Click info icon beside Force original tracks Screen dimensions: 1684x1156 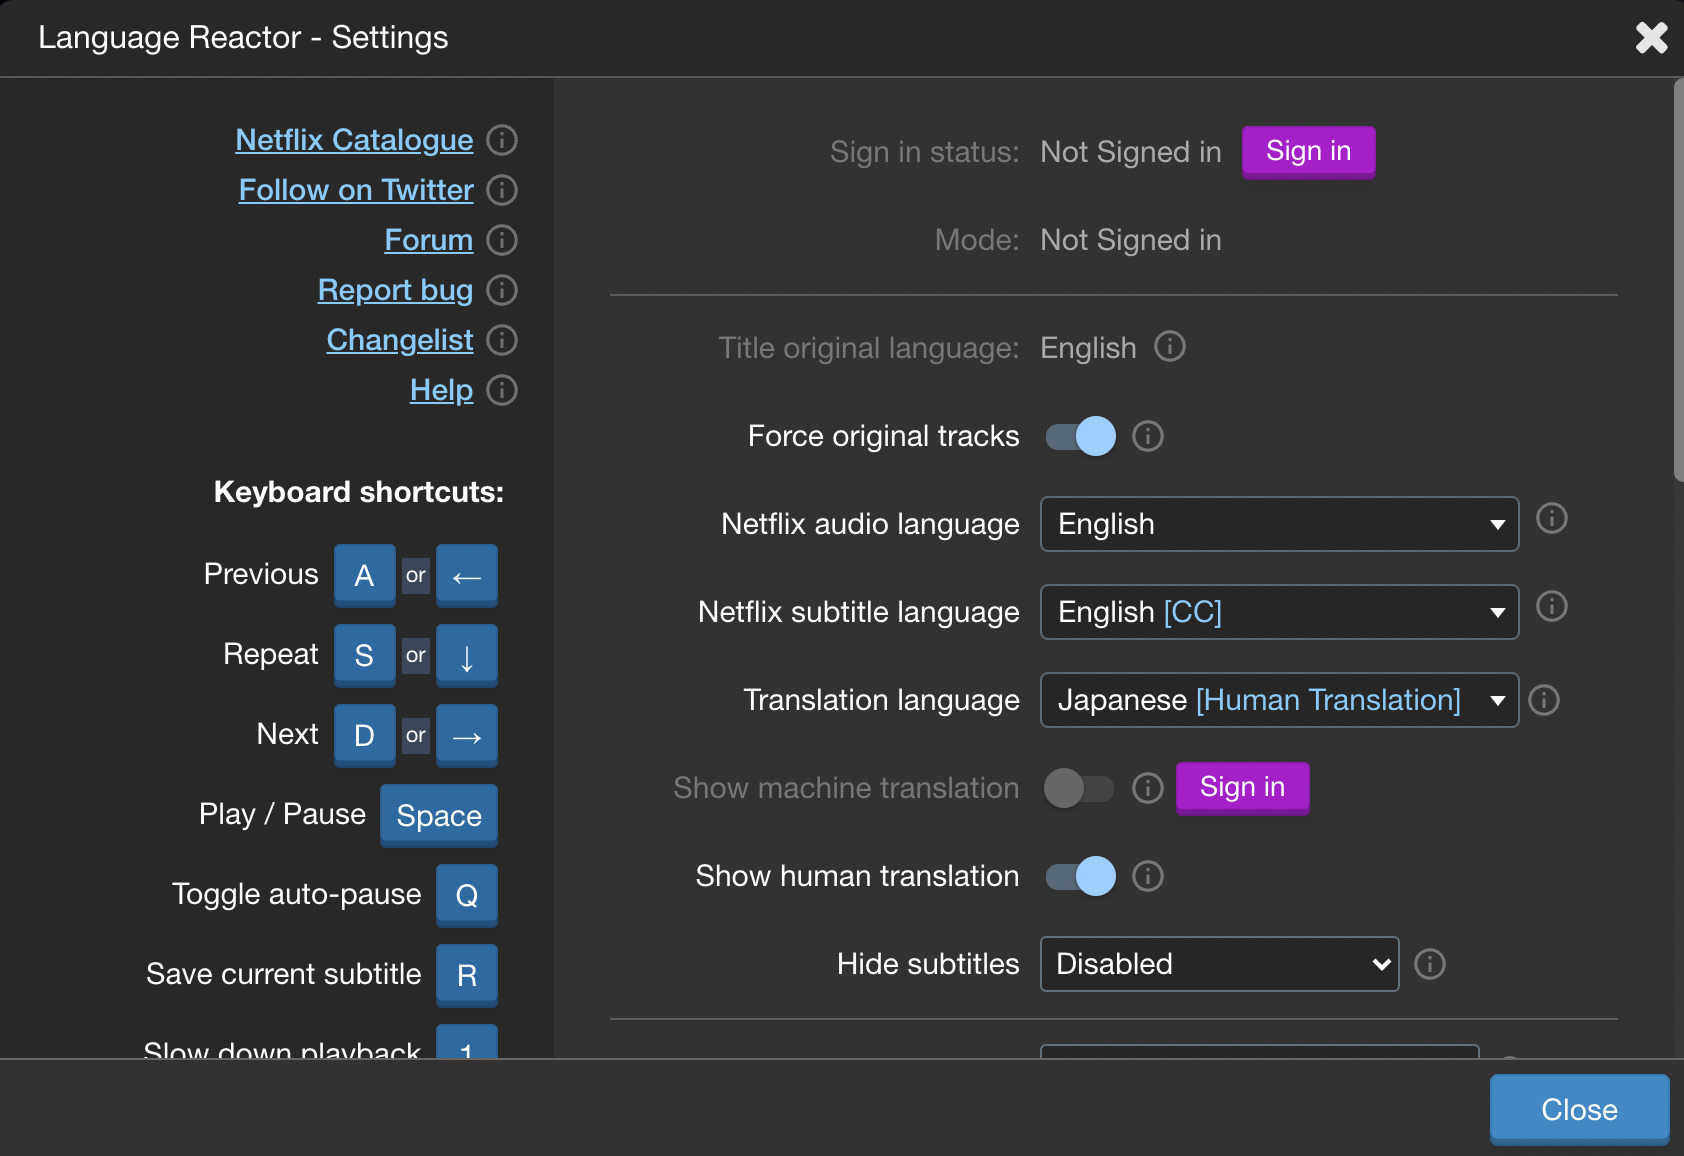1148,436
